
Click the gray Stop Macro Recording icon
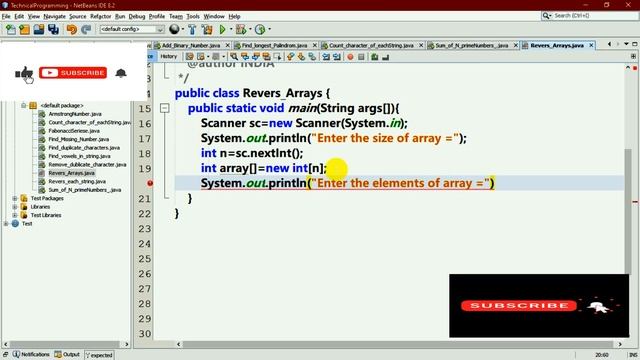pos(361,57)
